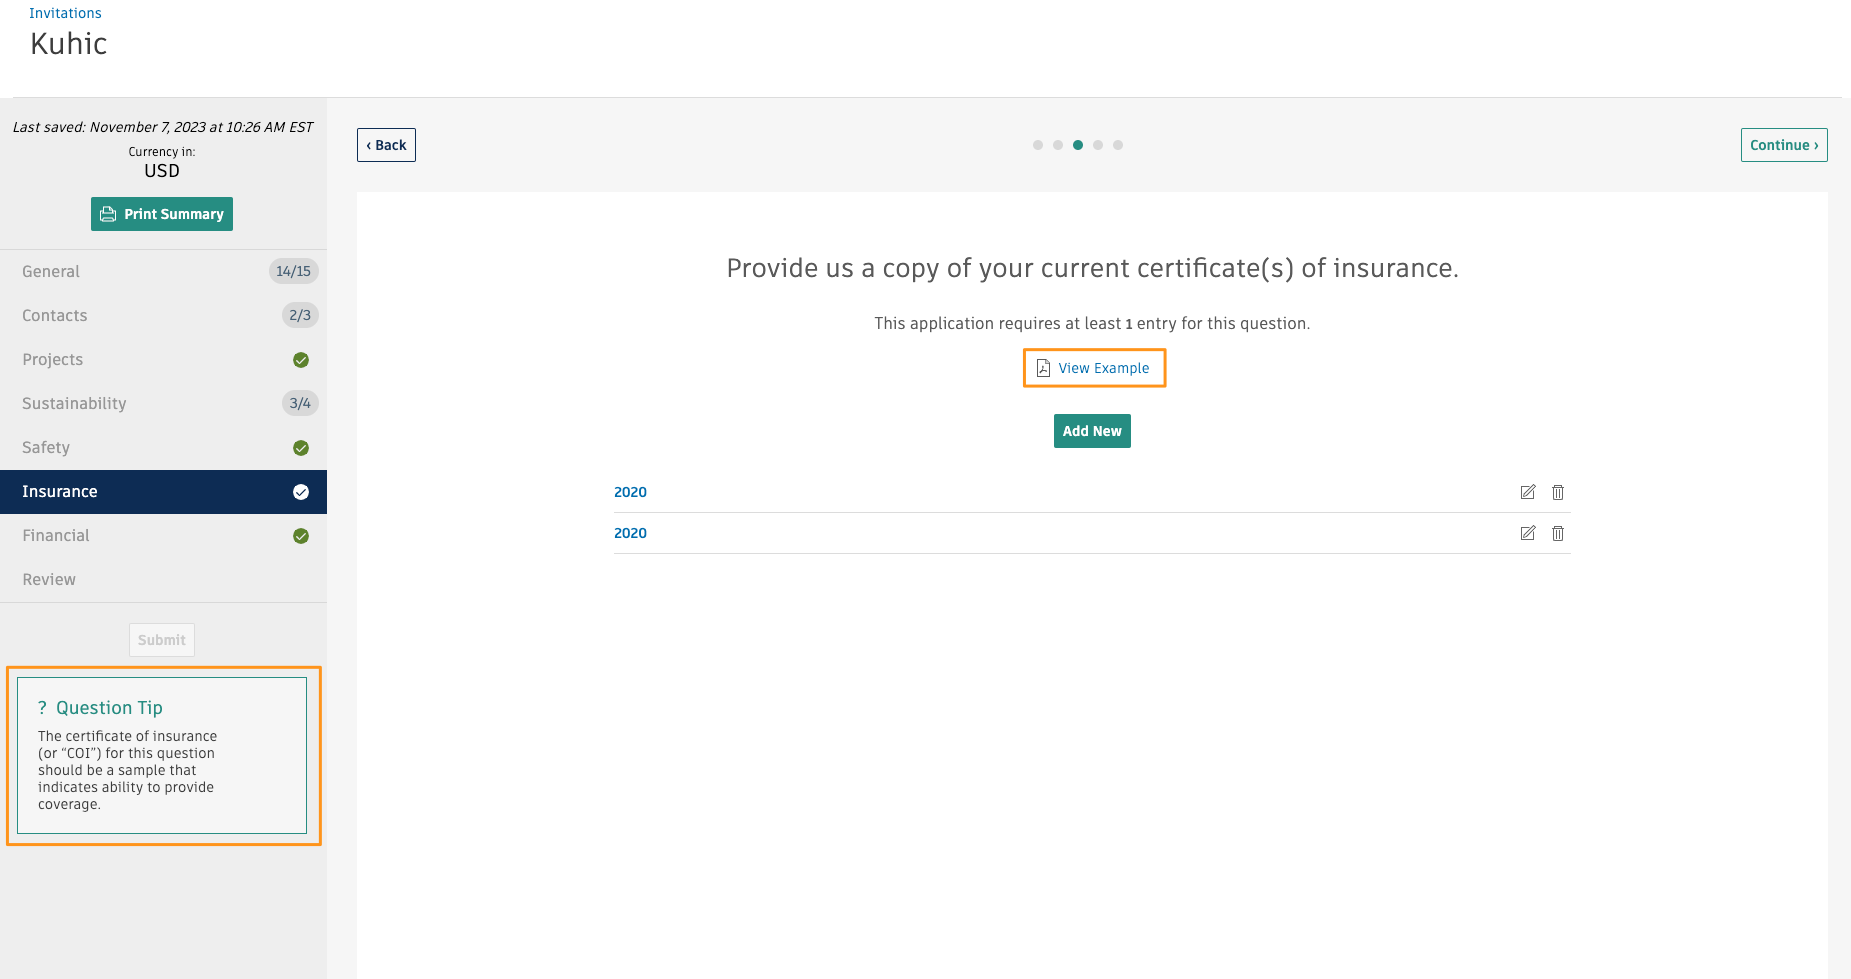This screenshot has width=1851, height=979.
Task: Select the last progress dot in the stepper
Action: pyautogui.click(x=1117, y=144)
